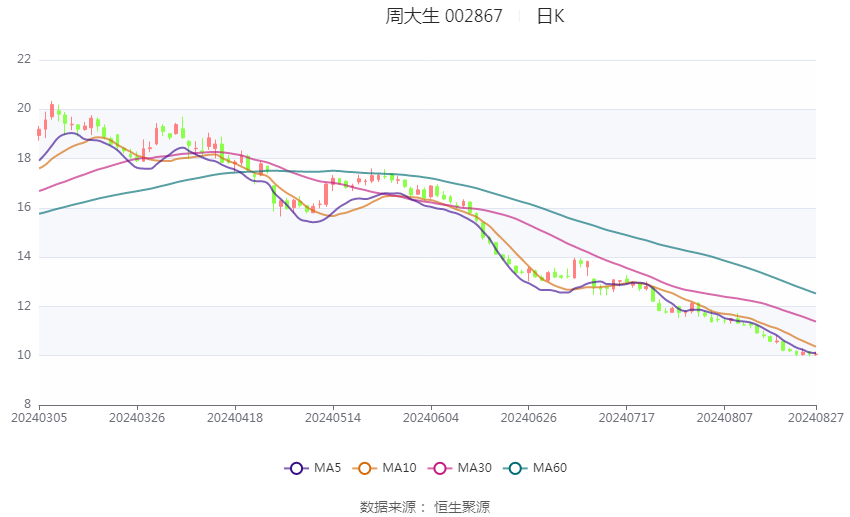Toggle the MA30 legend series
This screenshot has height=517, width=850.
pos(460,468)
